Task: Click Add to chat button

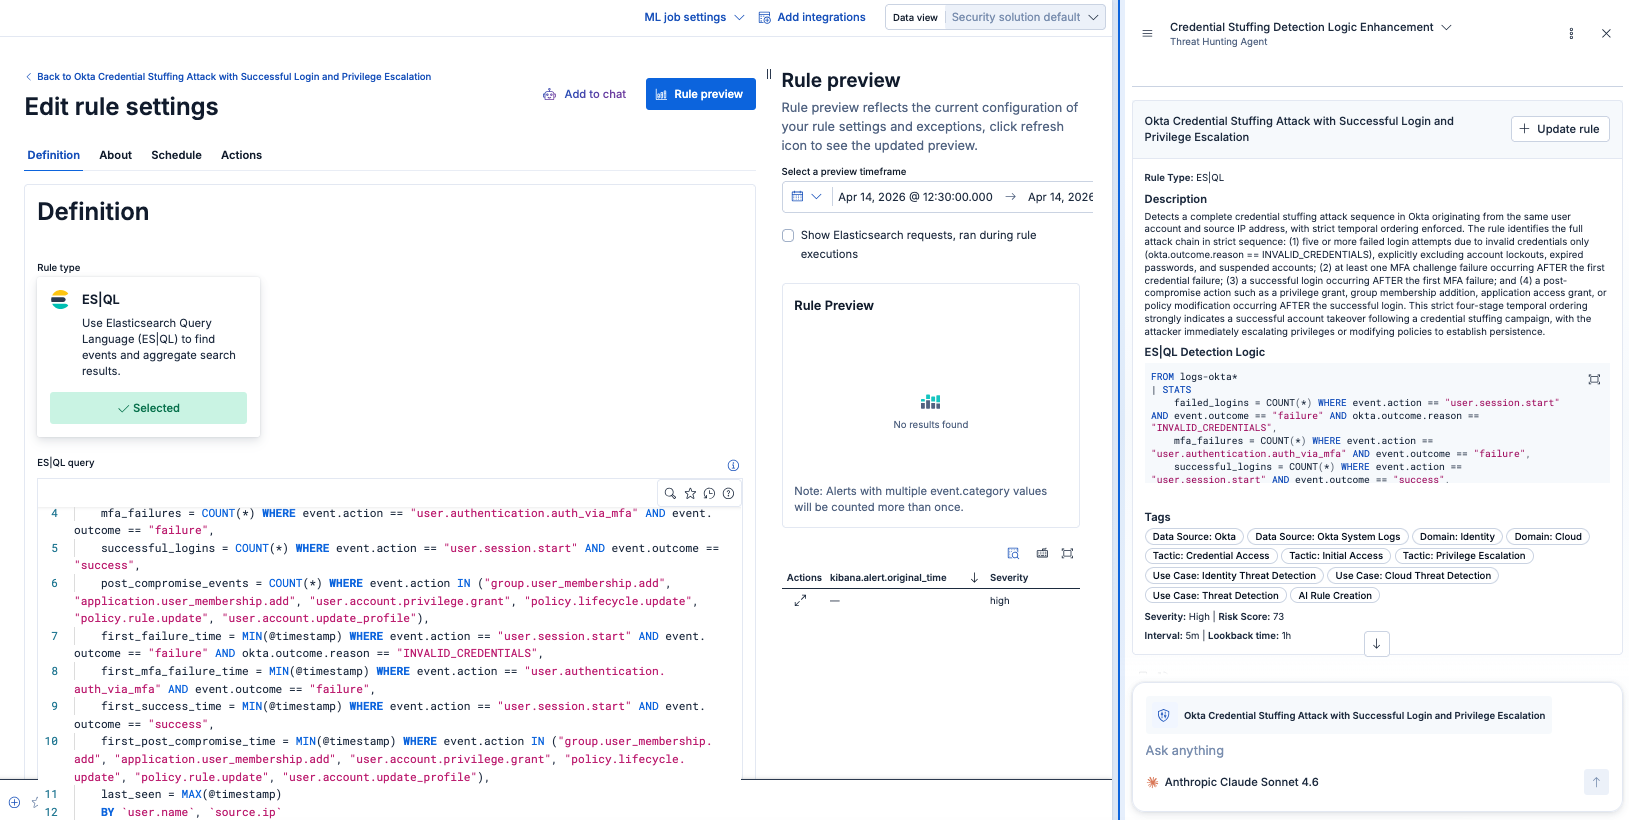Action: pyautogui.click(x=585, y=94)
